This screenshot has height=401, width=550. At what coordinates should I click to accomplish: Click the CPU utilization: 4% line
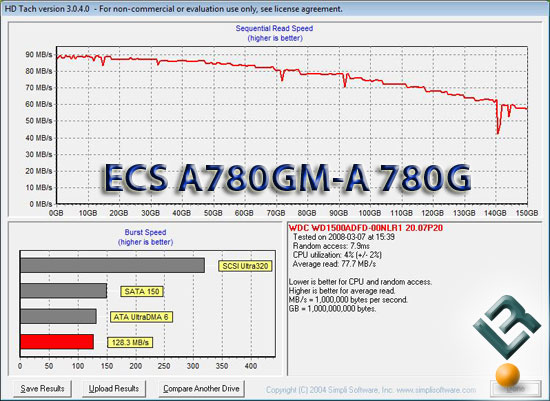[337, 255]
